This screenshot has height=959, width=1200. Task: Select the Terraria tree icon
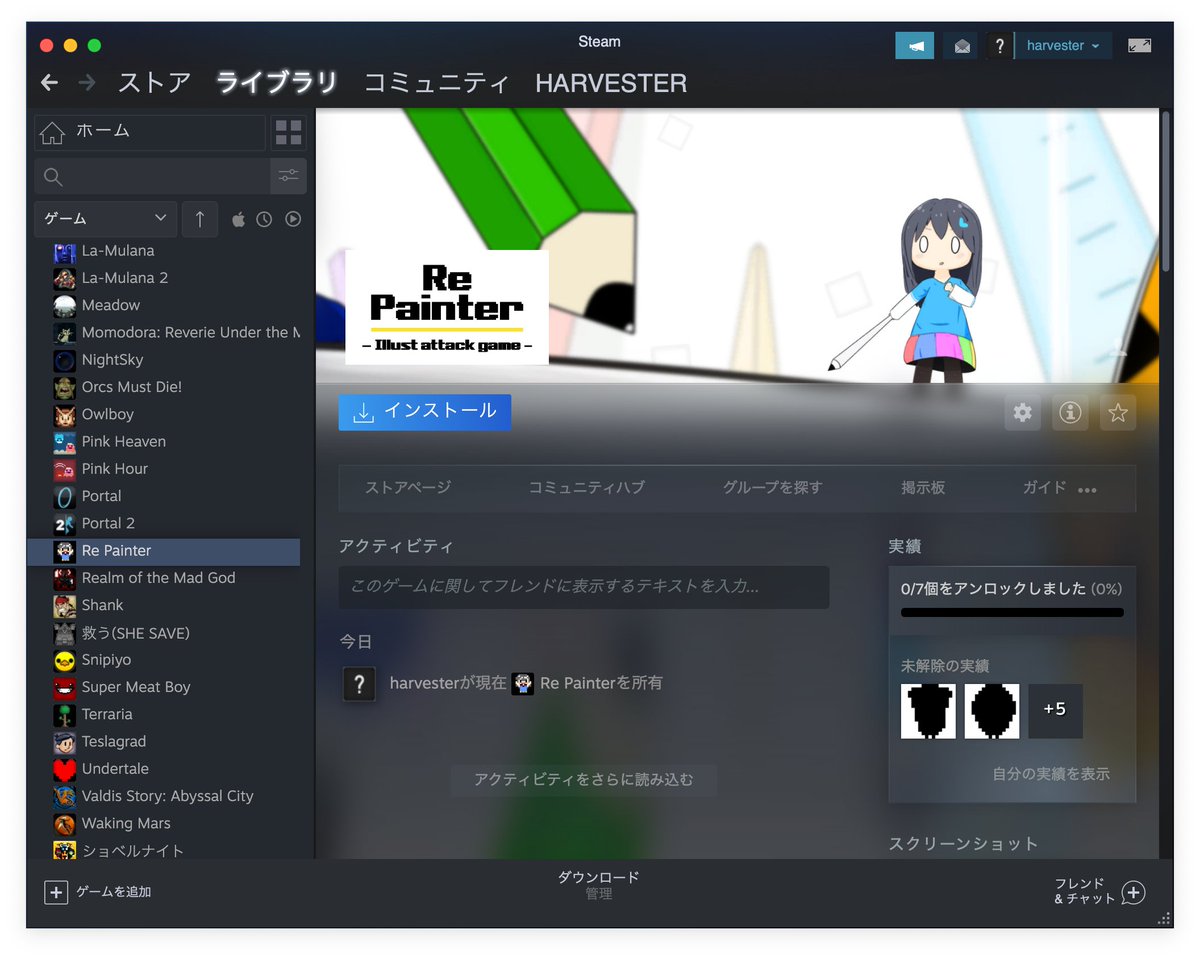pyautogui.click(x=65, y=715)
